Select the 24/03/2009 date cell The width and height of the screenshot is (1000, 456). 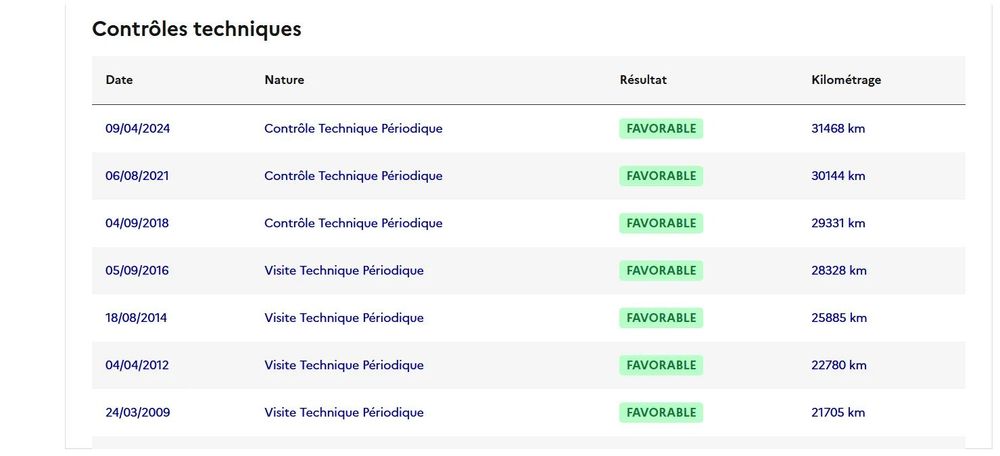[x=137, y=413]
